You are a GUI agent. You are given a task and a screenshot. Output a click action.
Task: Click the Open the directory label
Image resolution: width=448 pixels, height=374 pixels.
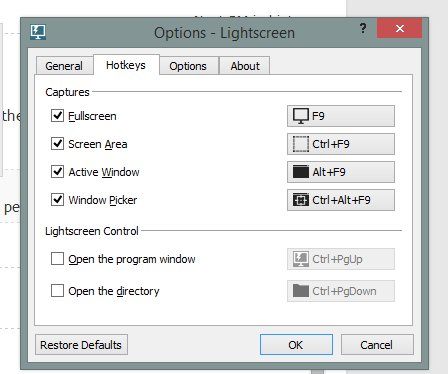[114, 291]
